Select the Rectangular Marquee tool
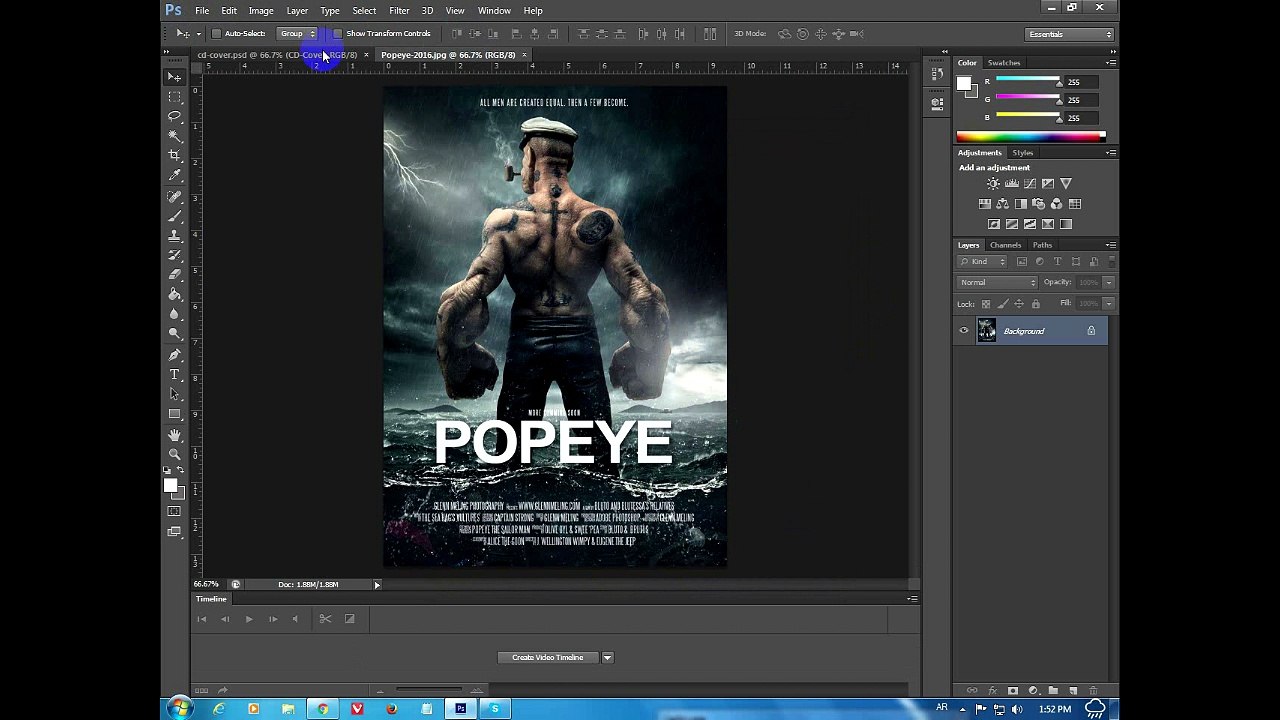Image resolution: width=1280 pixels, height=720 pixels. coord(175,97)
